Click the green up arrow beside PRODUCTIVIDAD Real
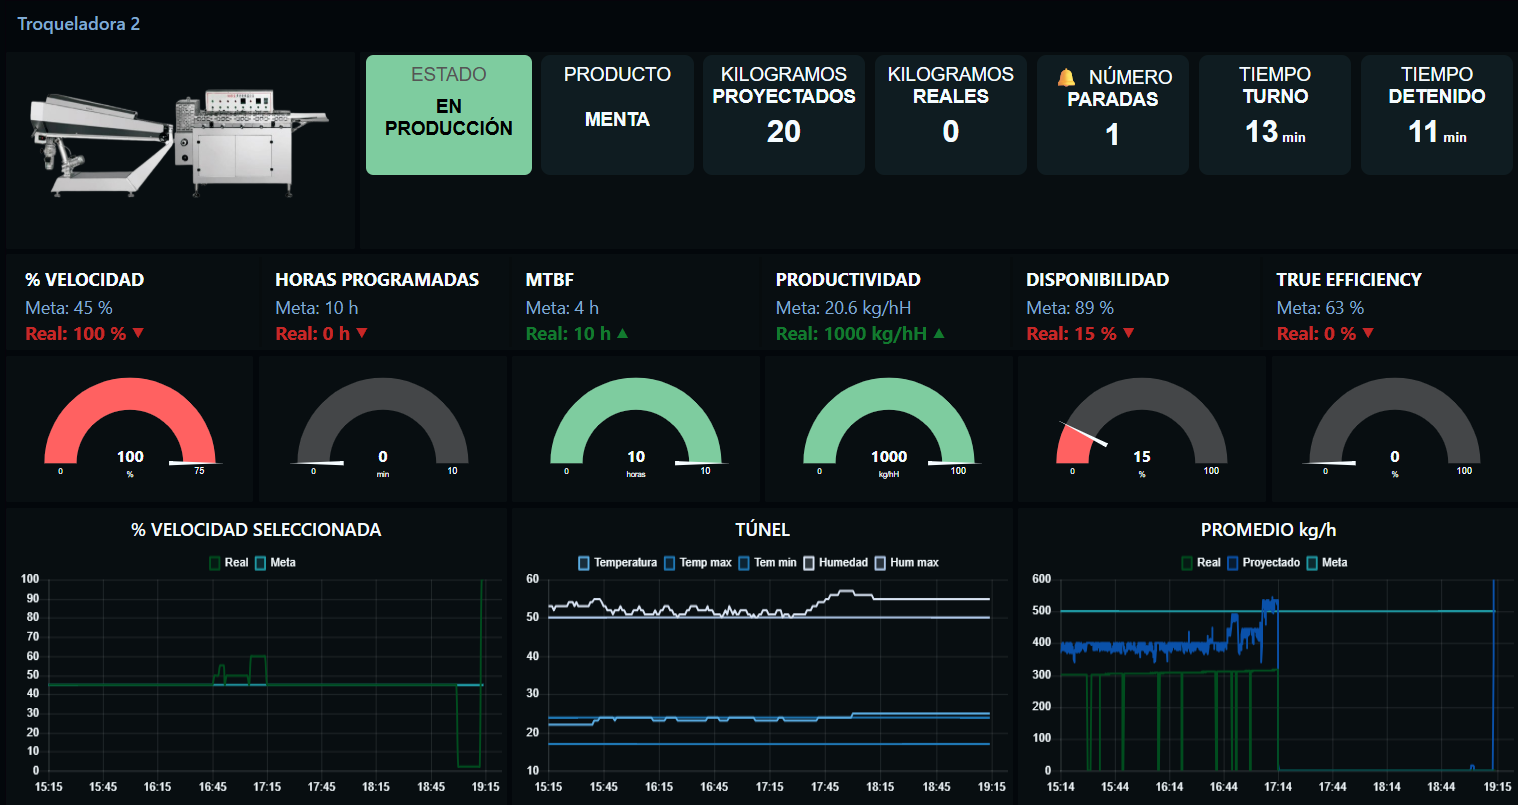The height and width of the screenshot is (805, 1518). pos(939,333)
